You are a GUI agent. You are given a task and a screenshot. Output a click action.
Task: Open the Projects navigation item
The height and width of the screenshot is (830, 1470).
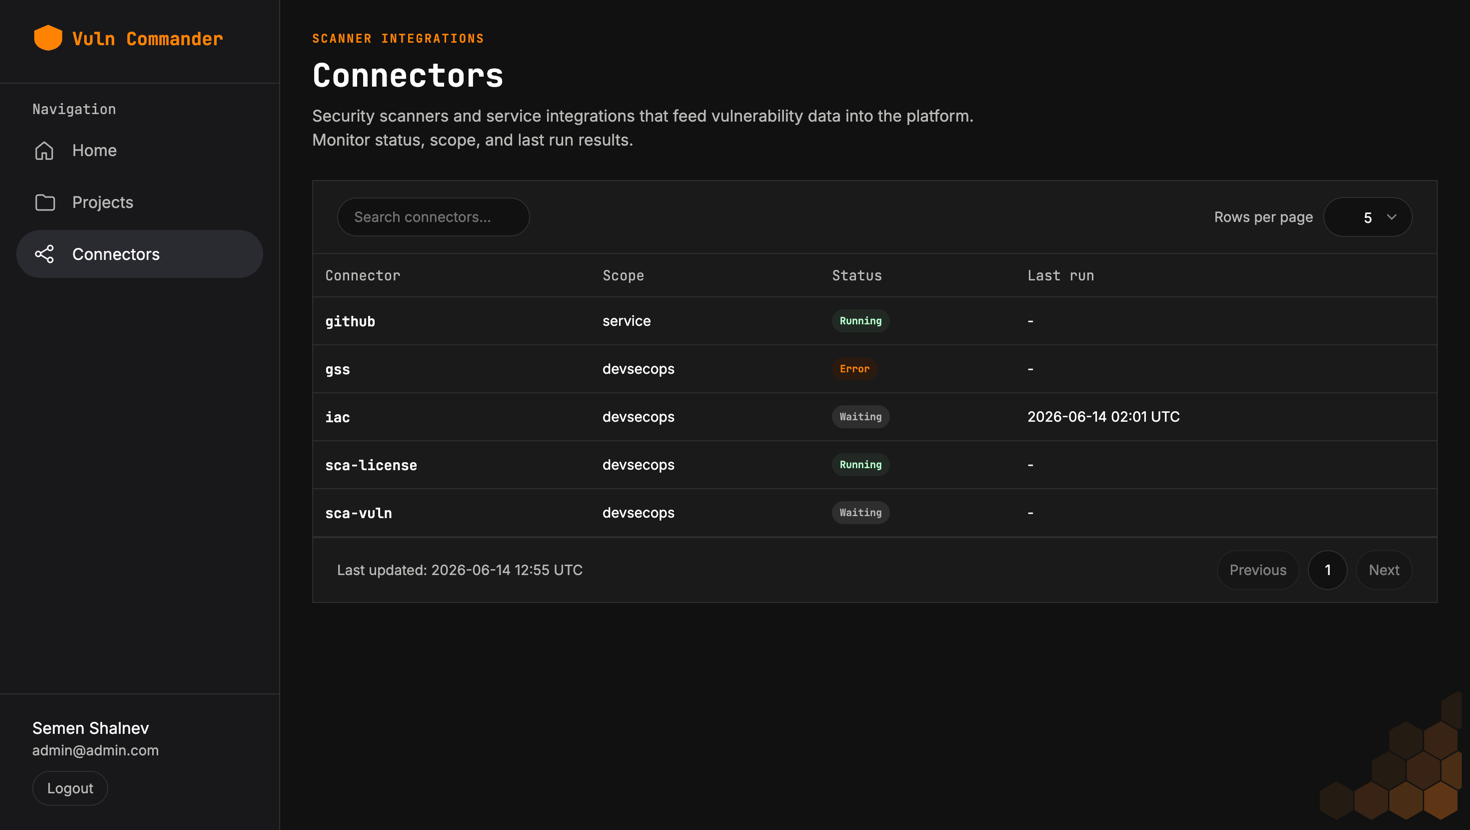[140, 202]
